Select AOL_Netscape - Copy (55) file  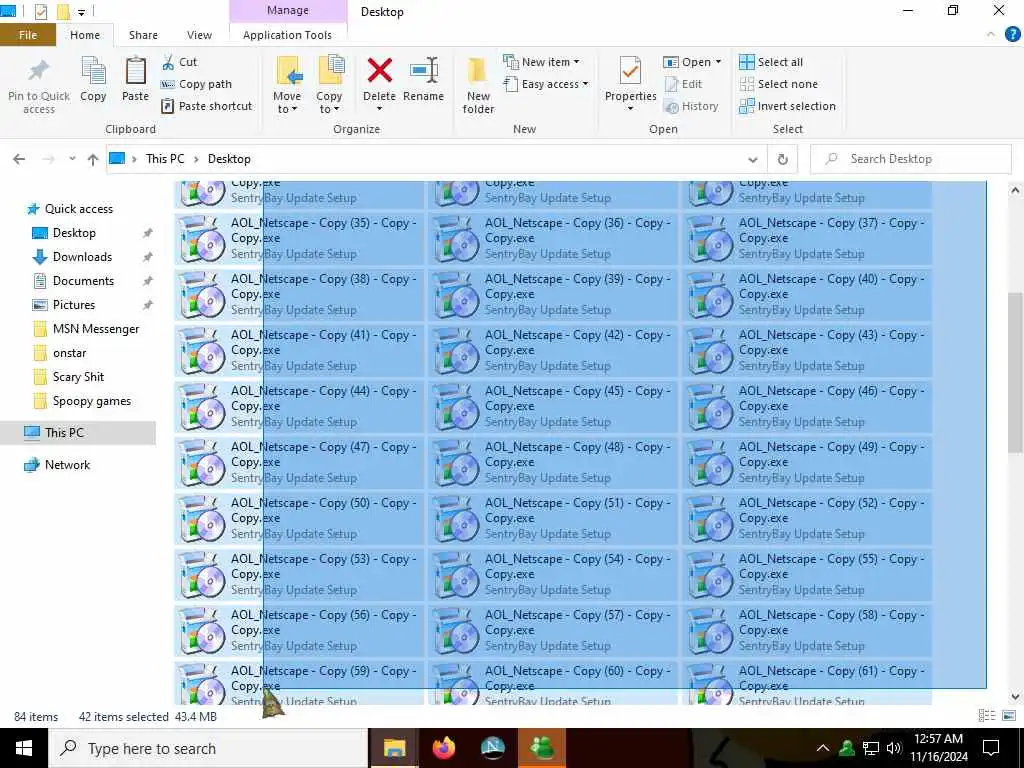coord(807,575)
